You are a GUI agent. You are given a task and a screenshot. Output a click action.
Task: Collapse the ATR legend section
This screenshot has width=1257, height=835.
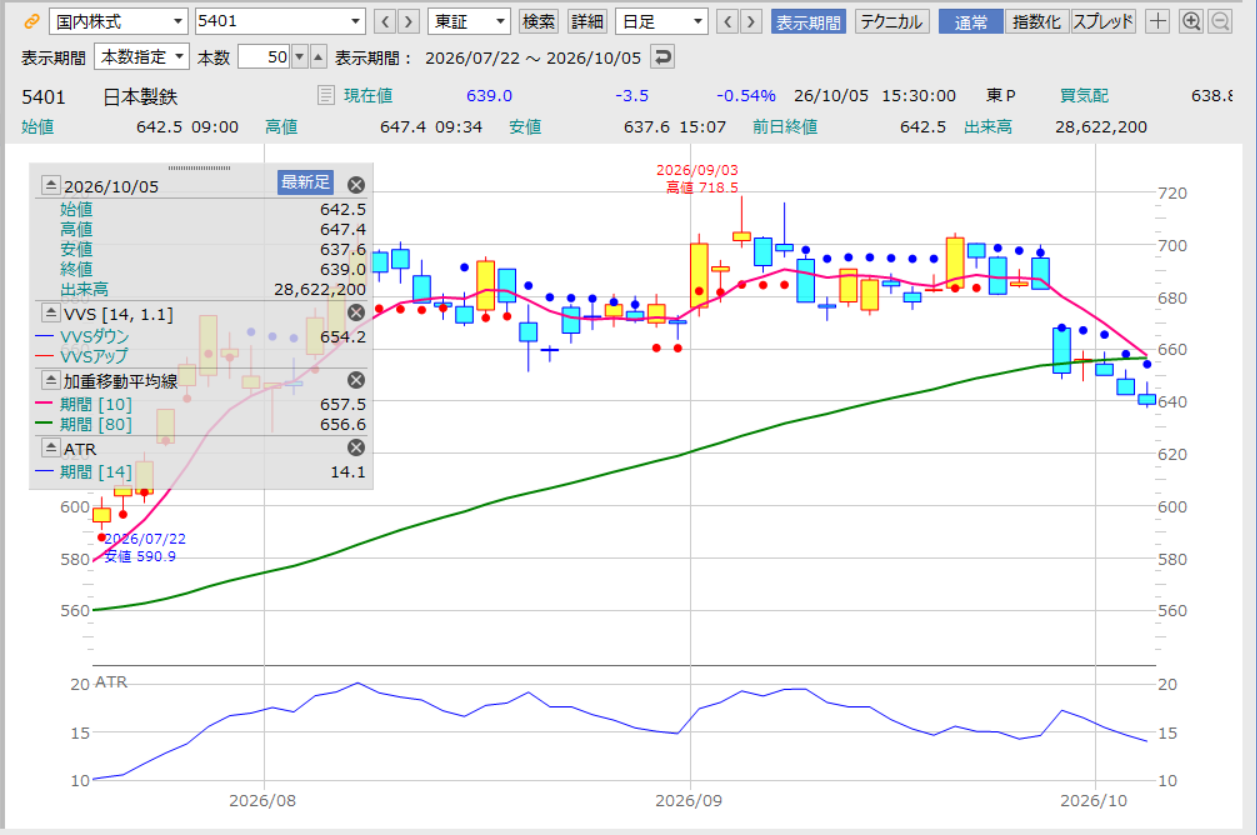click(x=50, y=449)
